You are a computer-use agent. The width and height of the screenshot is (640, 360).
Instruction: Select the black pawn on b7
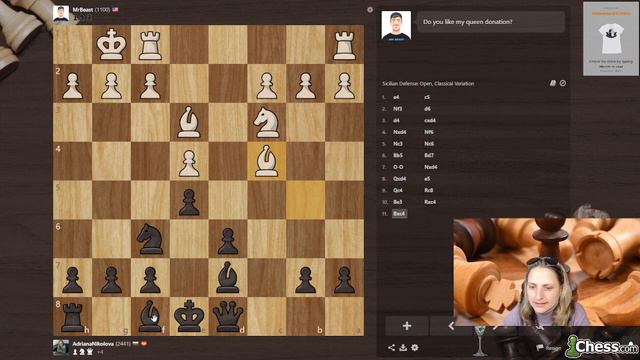305,278
